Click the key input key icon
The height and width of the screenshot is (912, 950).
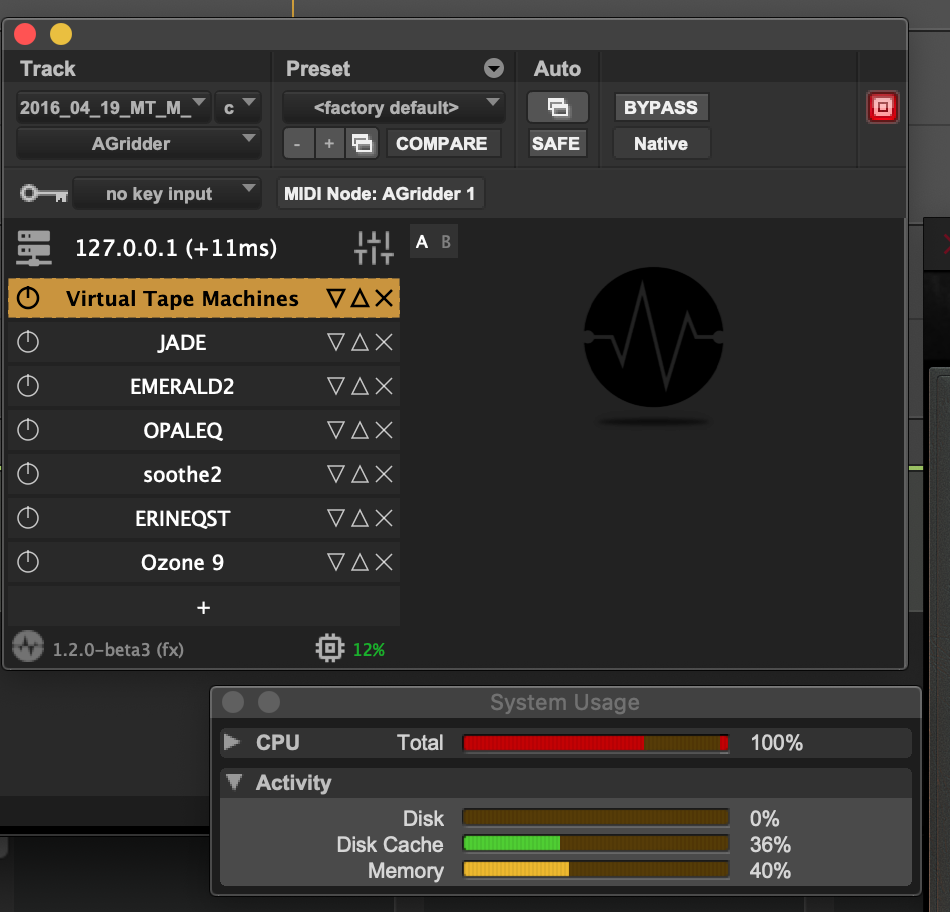point(44,194)
